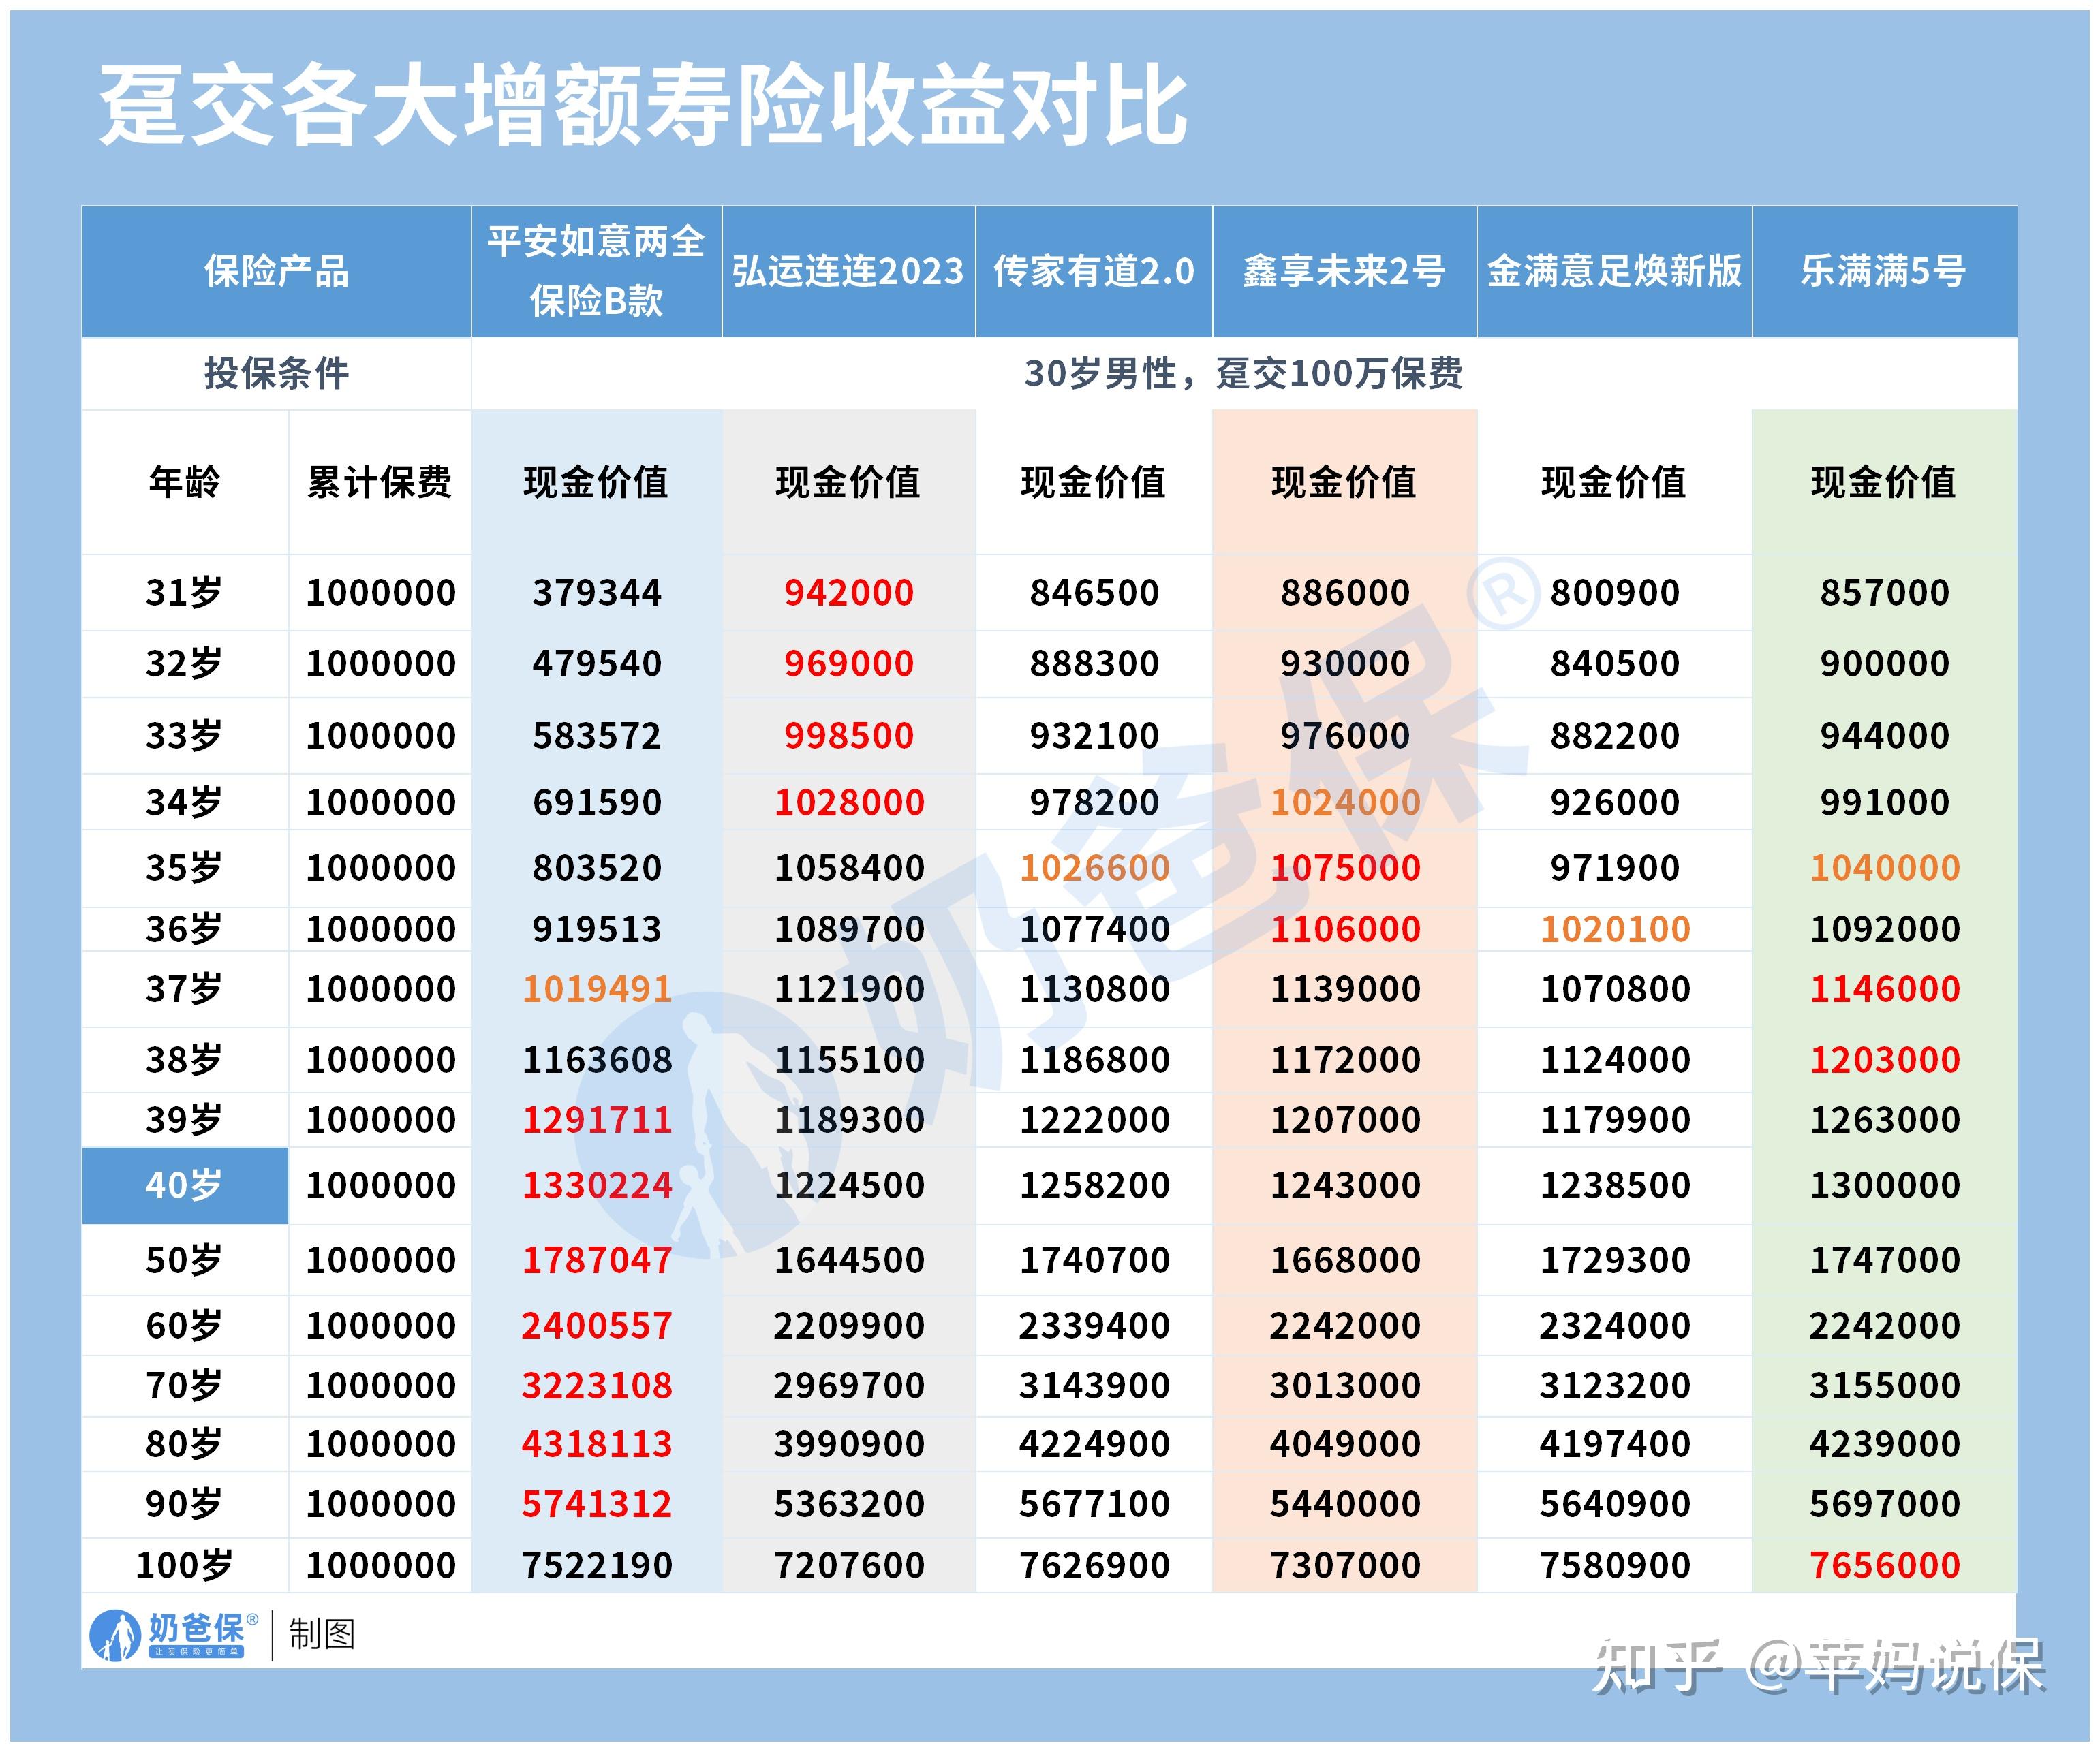Click the value 846500
Image resolution: width=2100 pixels, height=1752 pixels.
[x=1094, y=593]
